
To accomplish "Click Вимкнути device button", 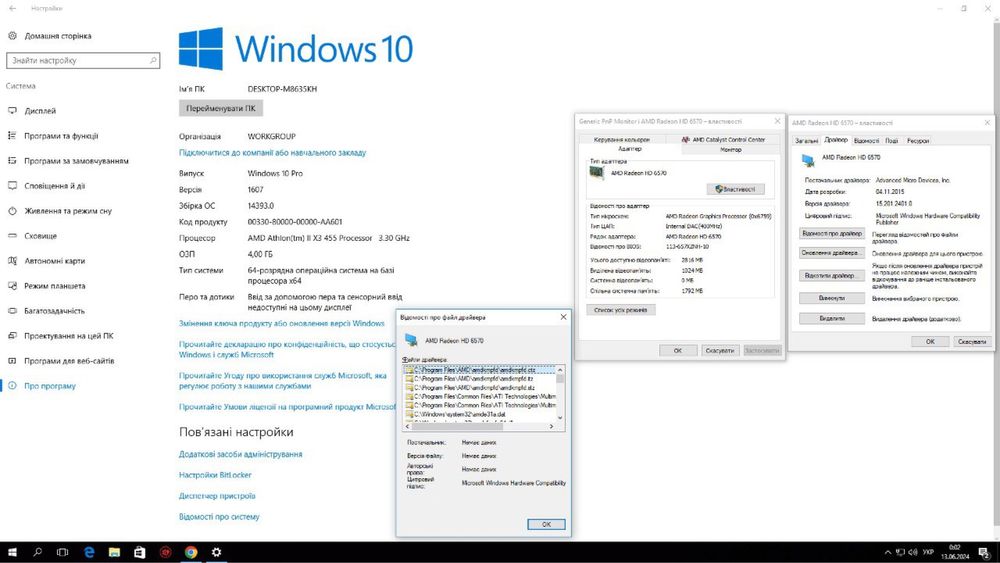I will [x=832, y=298].
